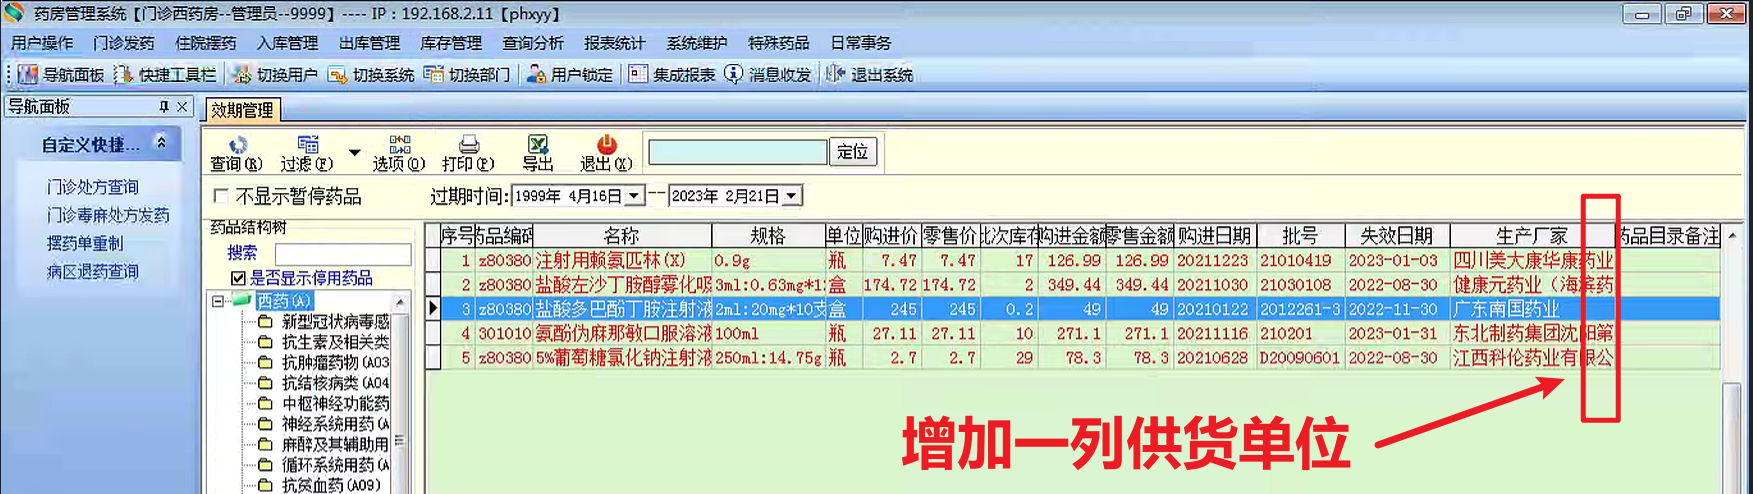The image size is (1753, 494).
Task: Click the red 退出(X) exit icon
Action: pos(607,145)
